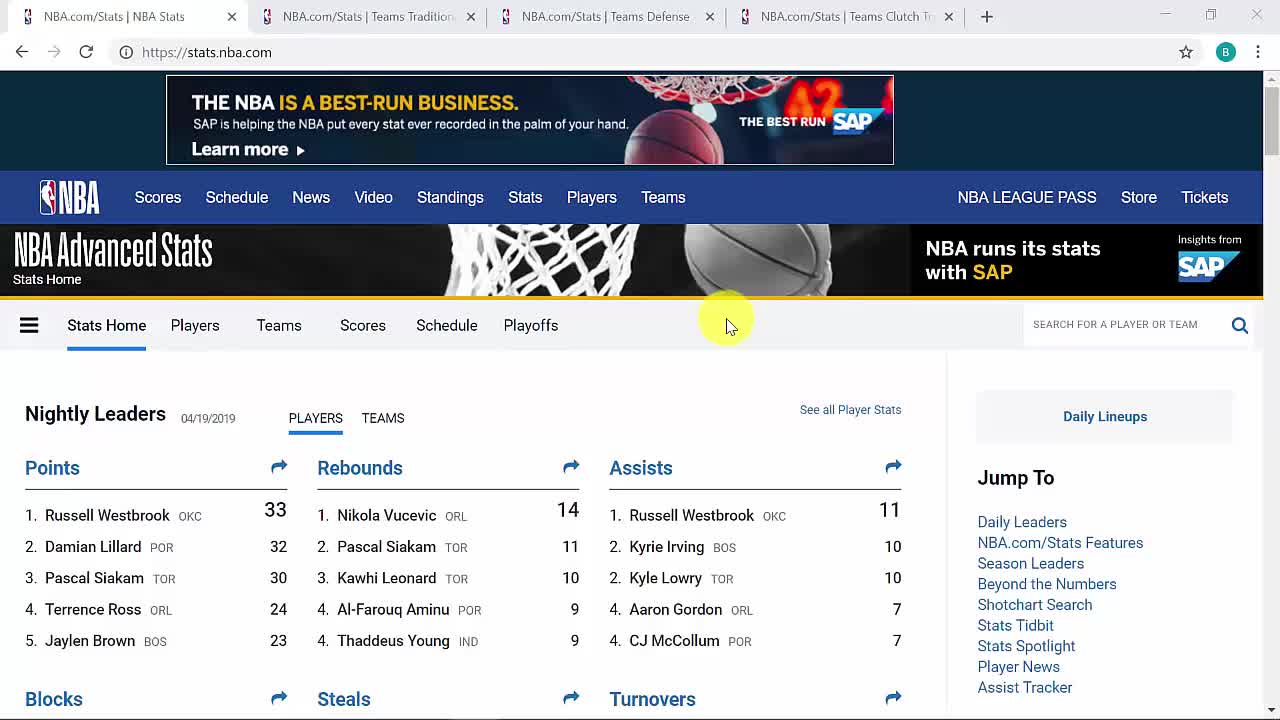This screenshot has height=720, width=1280.
Task: Select PLAYERS Nightly Leaders tab
Action: pos(315,418)
